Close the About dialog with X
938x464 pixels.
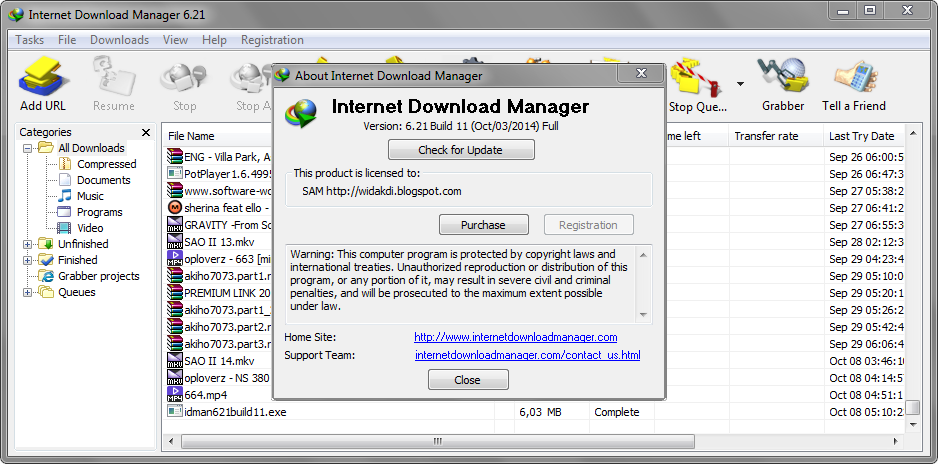[641, 74]
